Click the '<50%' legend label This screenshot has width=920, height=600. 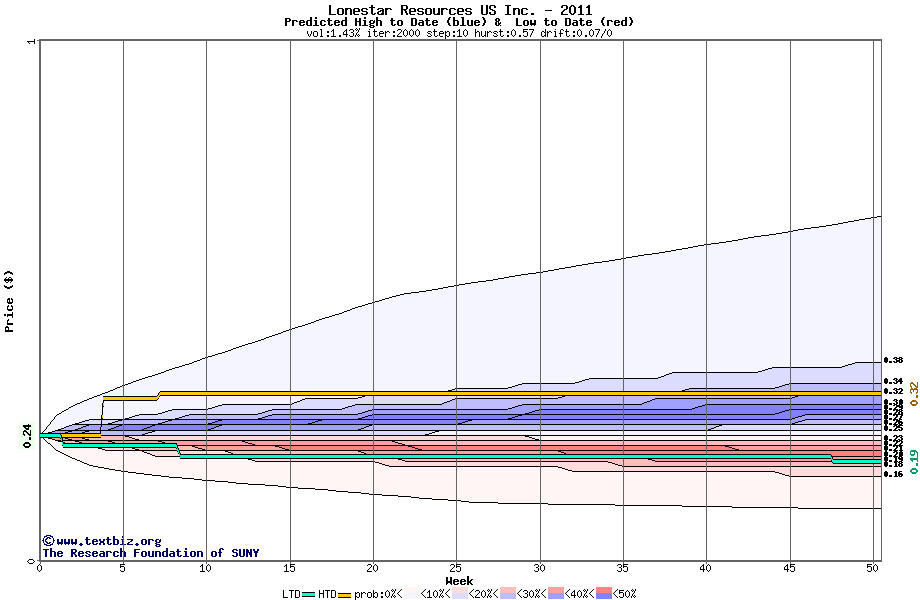625,594
